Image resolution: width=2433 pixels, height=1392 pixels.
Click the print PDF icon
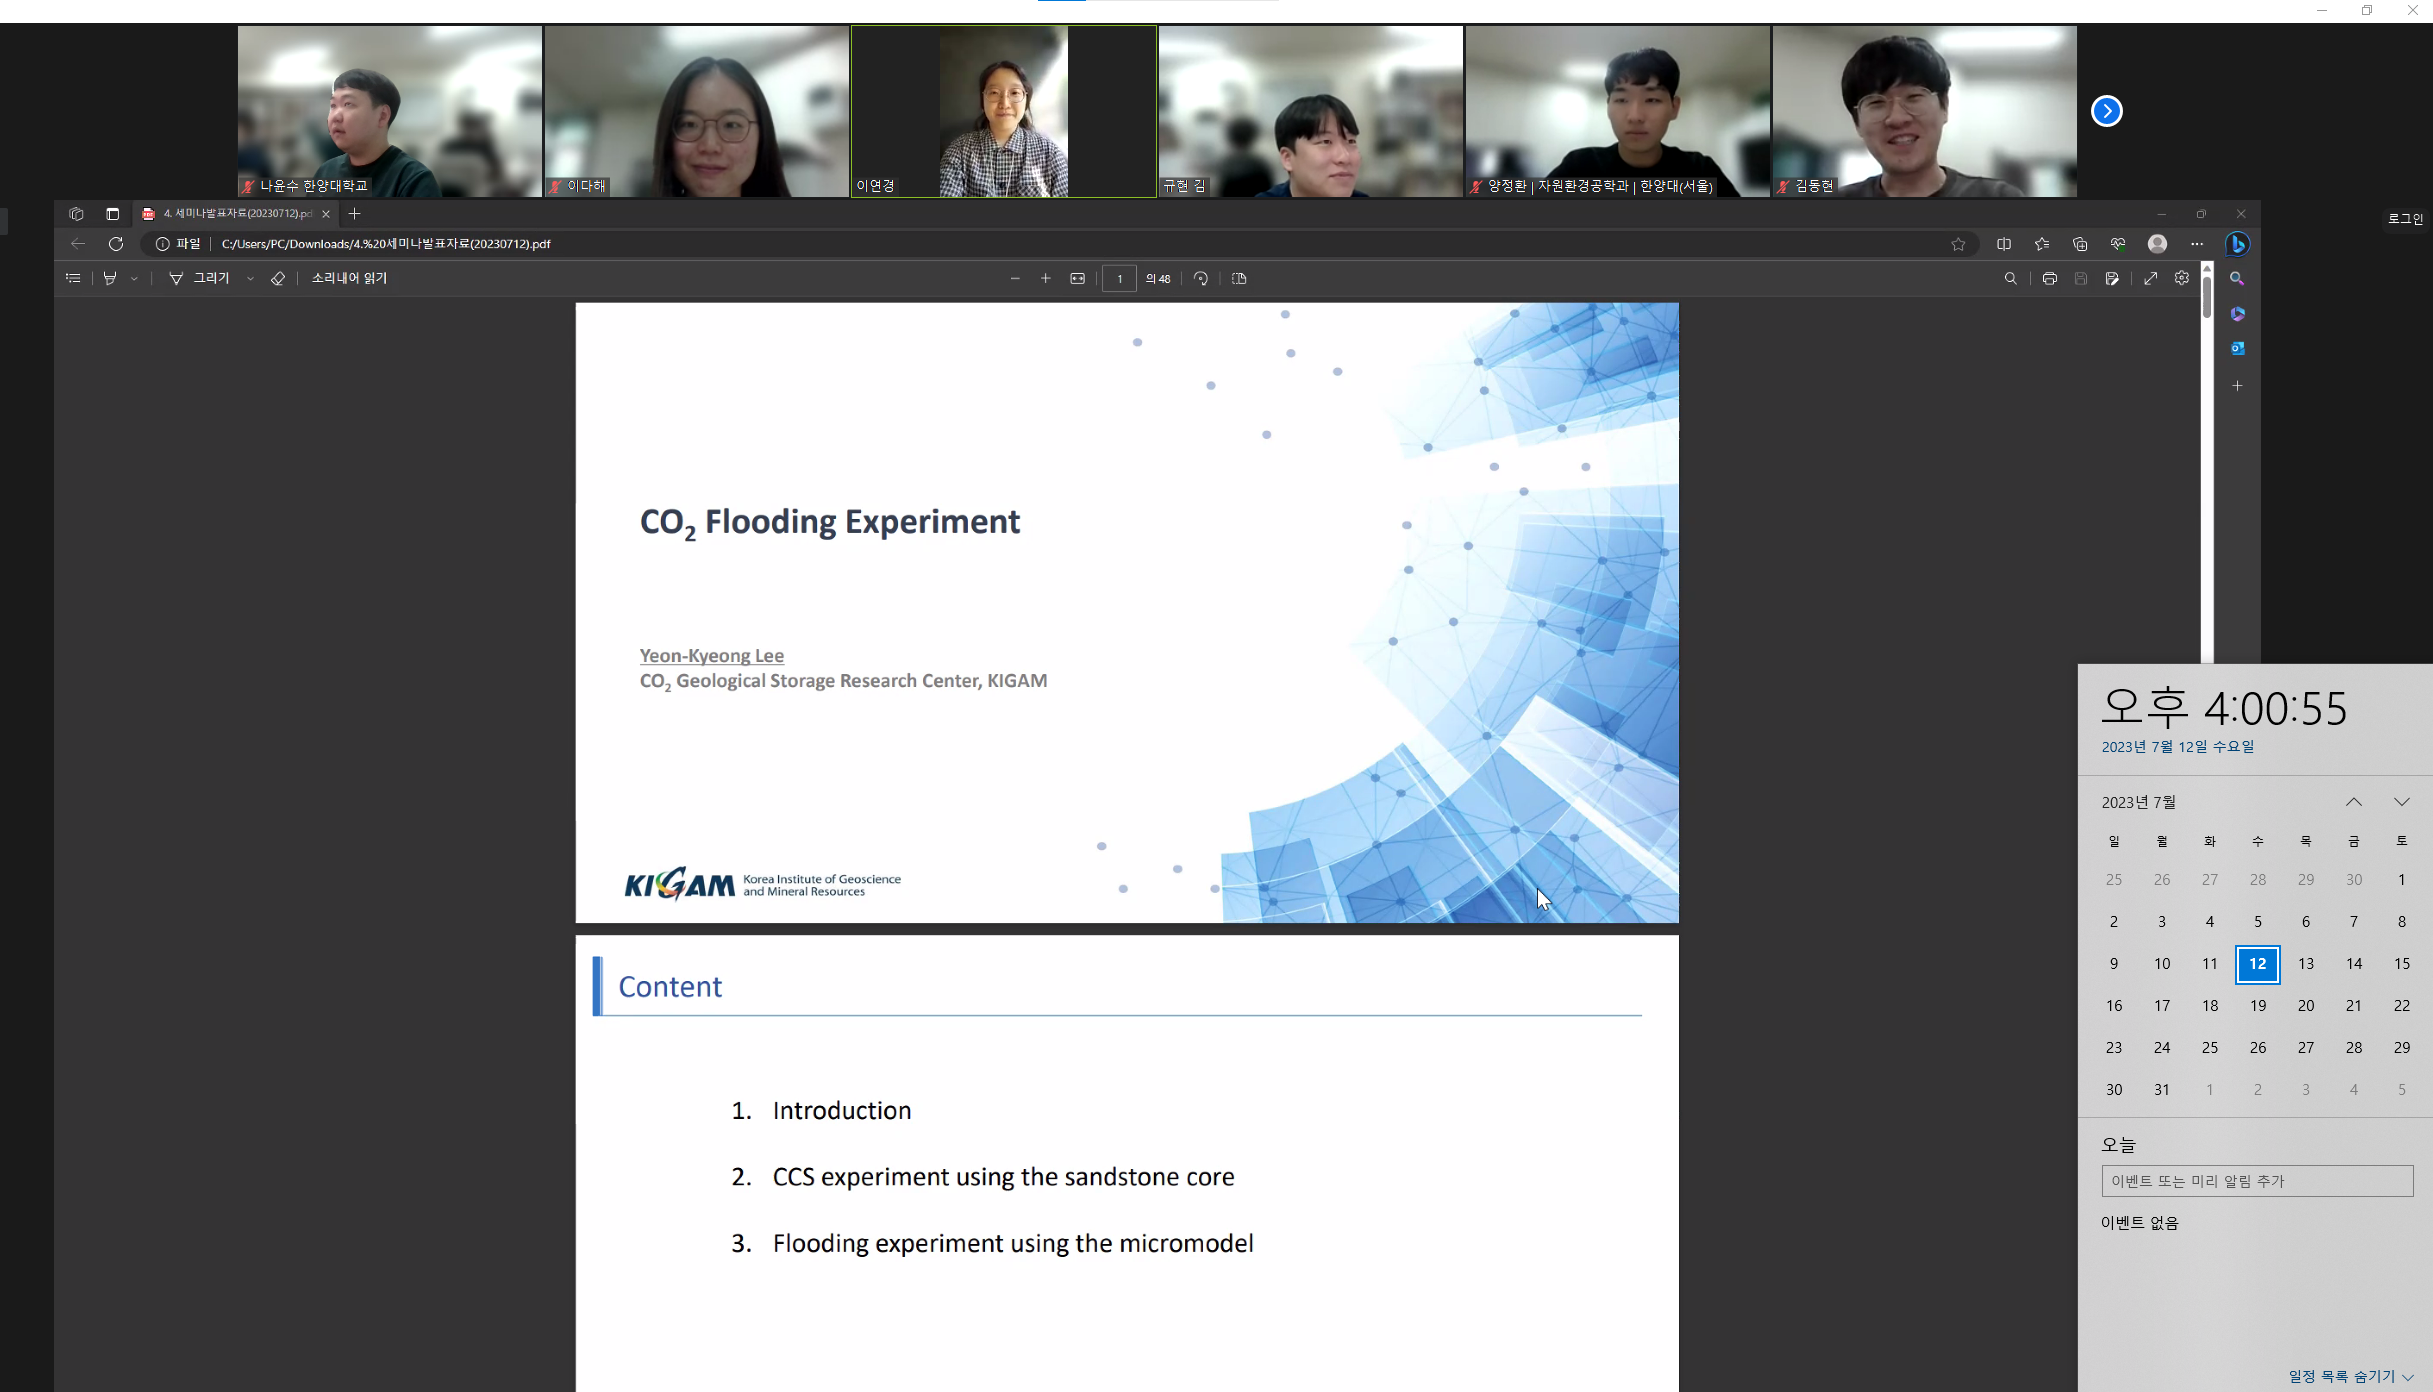[x=2049, y=278]
